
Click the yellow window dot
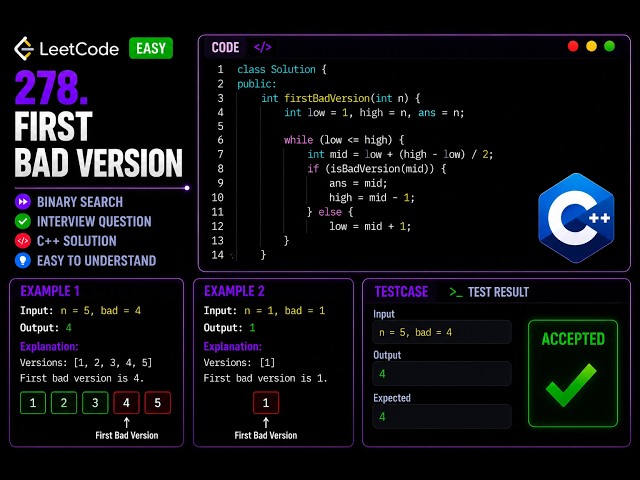coord(591,46)
